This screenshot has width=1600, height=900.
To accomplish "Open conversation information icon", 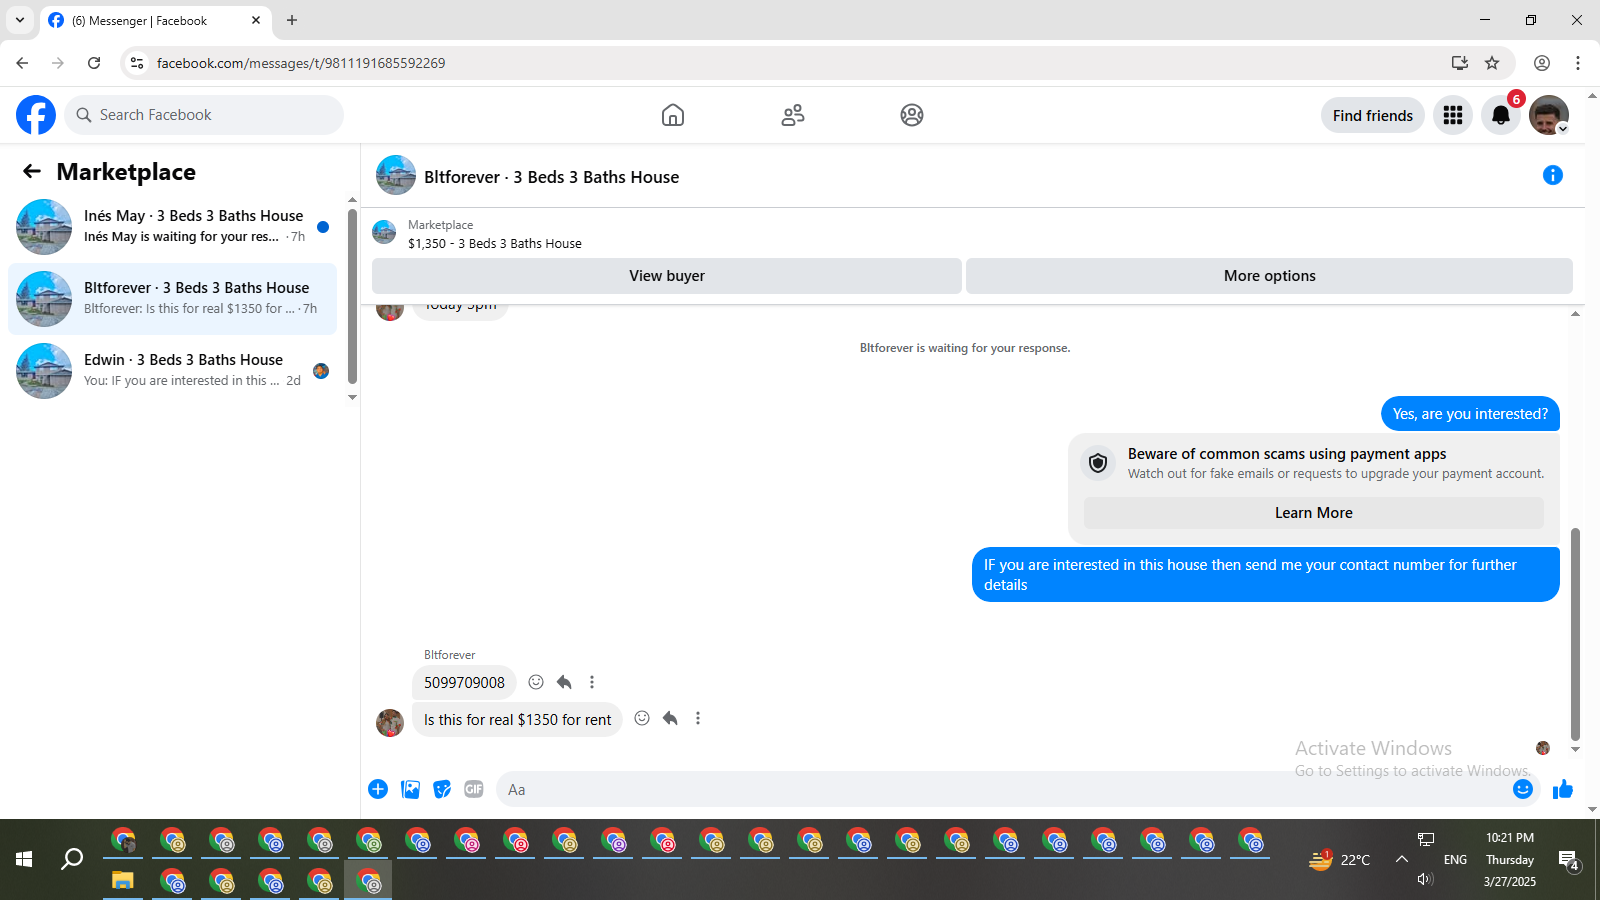I will click(x=1553, y=175).
